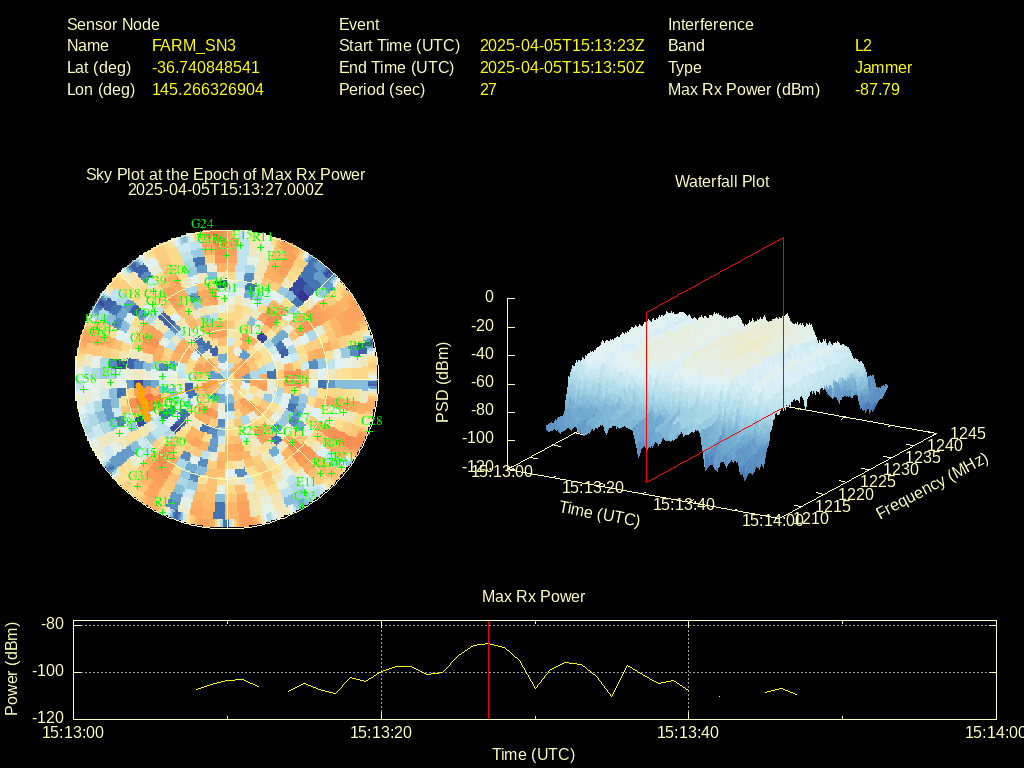Click the L2 band value
This screenshot has height=768, width=1024.
pos(863,46)
